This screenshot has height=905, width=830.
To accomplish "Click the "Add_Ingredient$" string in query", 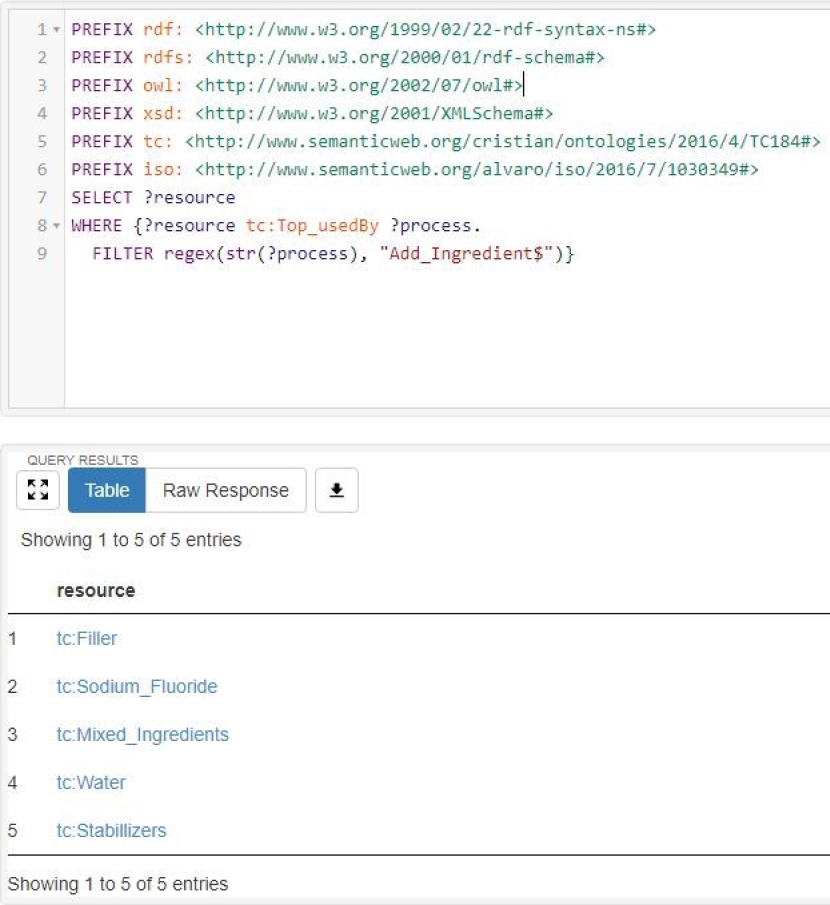I will (x=468, y=254).
